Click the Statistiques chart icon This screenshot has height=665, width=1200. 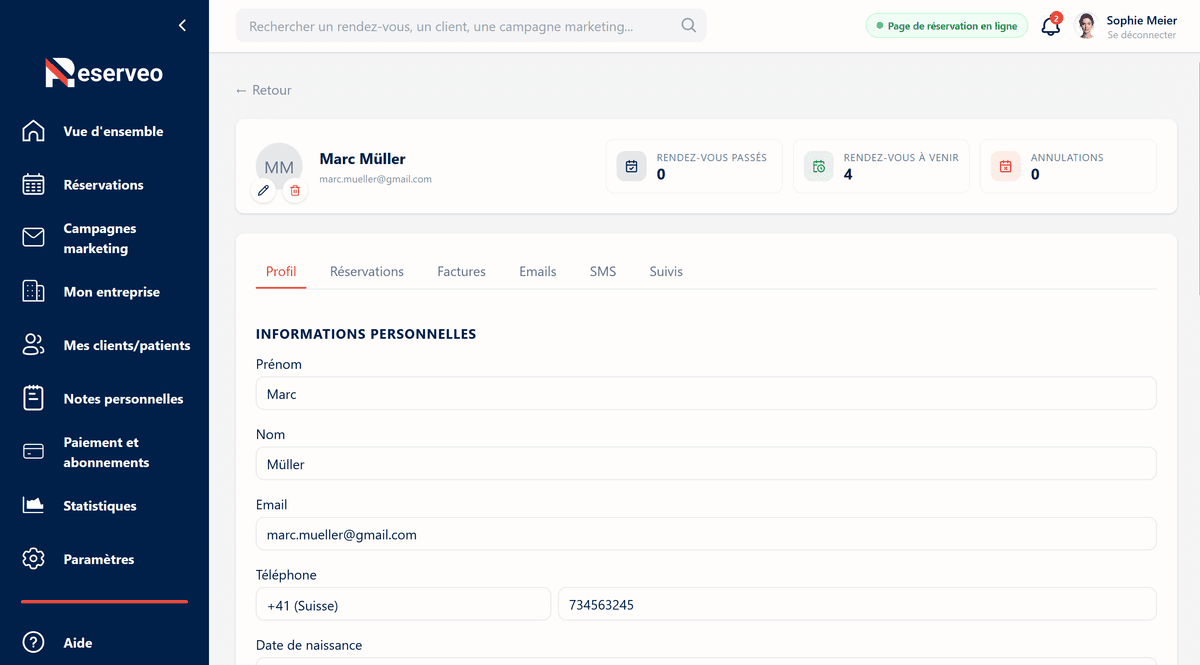[34, 506]
